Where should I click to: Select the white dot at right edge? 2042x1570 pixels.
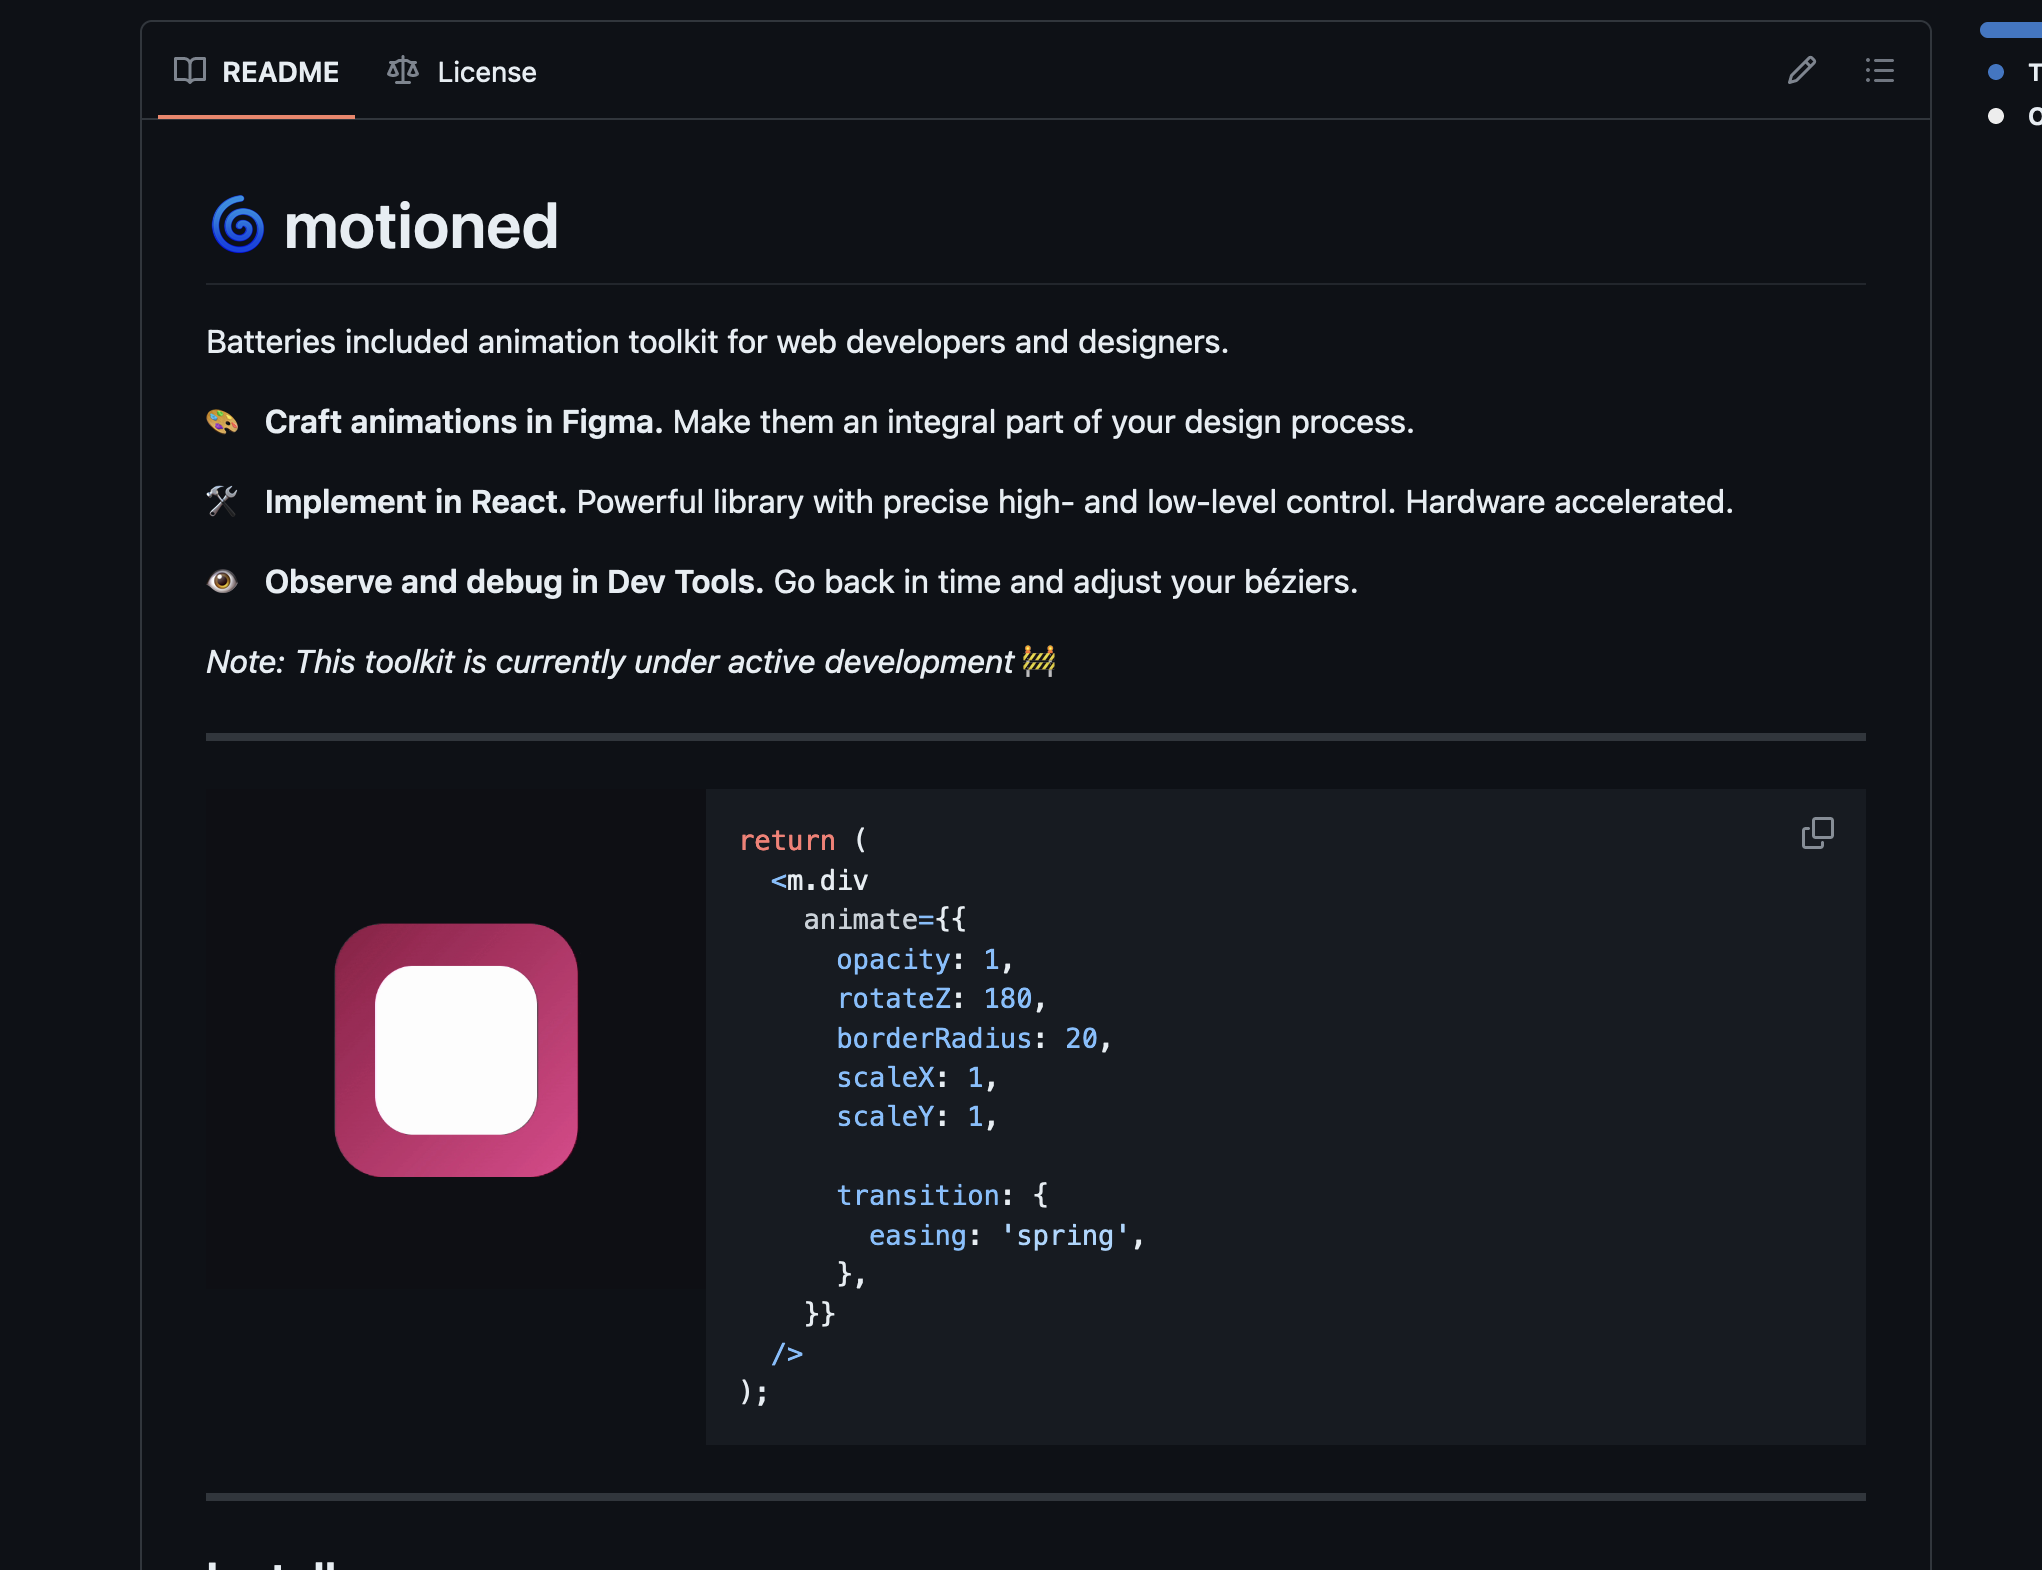coord(1996,116)
